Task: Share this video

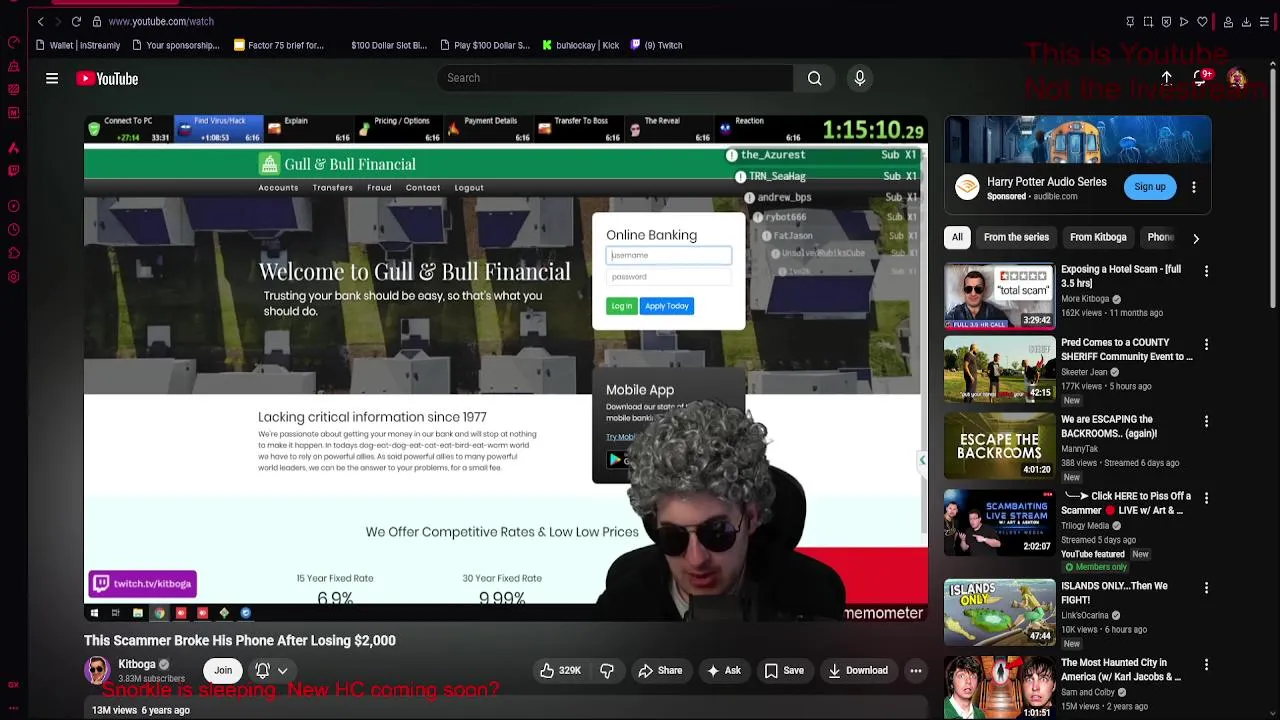Action: pos(660,671)
